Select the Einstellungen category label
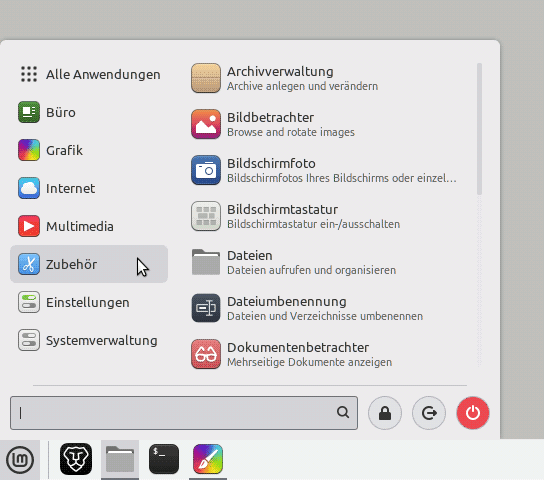Viewport: 544px width, 480px height. pyautogui.click(x=88, y=302)
